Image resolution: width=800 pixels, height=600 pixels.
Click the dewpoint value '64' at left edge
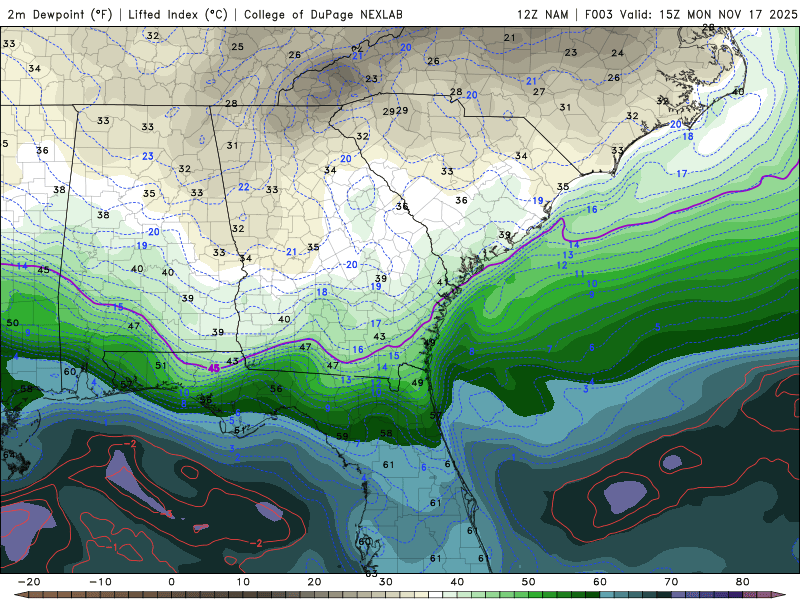(9, 455)
